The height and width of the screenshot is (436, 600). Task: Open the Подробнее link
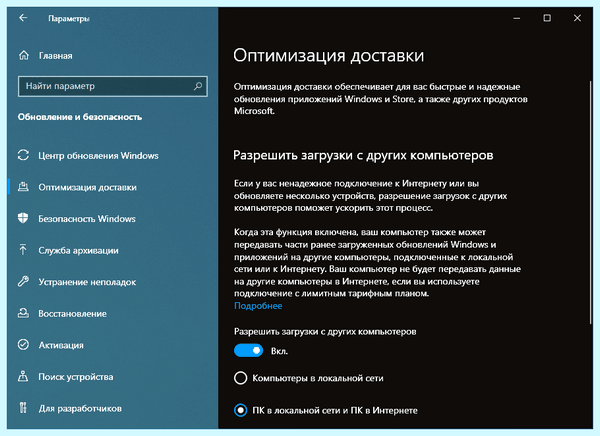click(x=258, y=306)
